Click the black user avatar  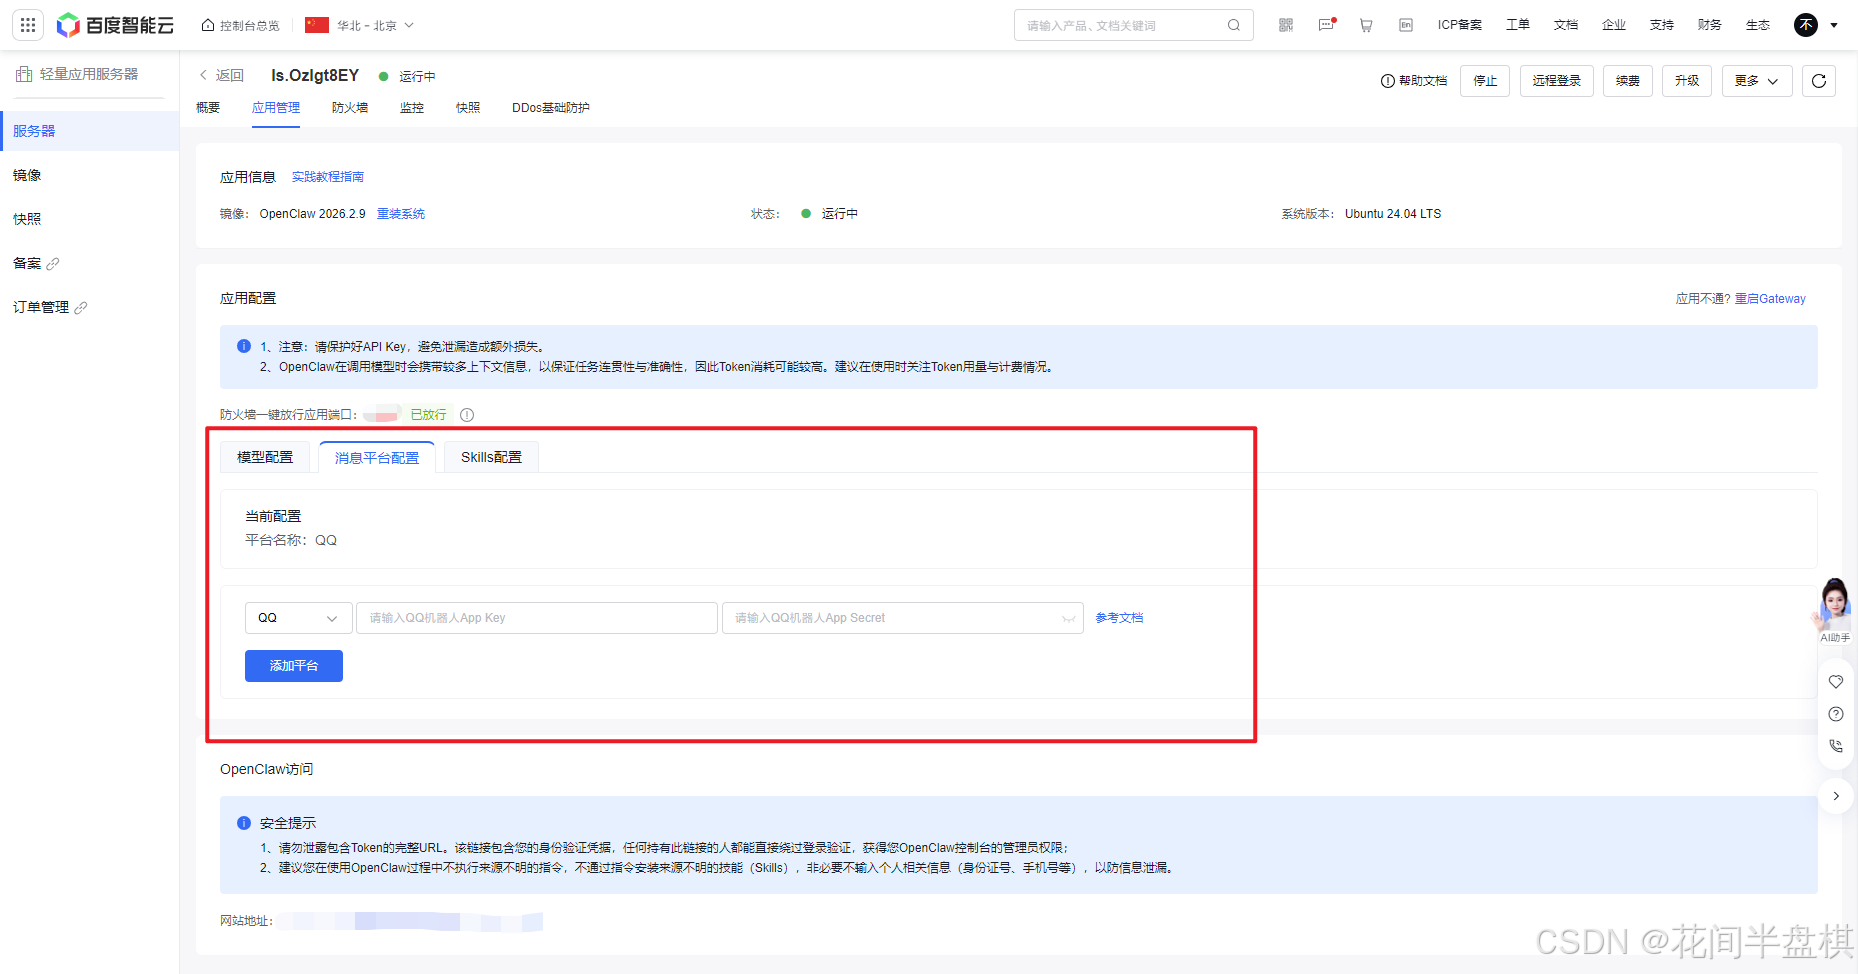pos(1806,25)
